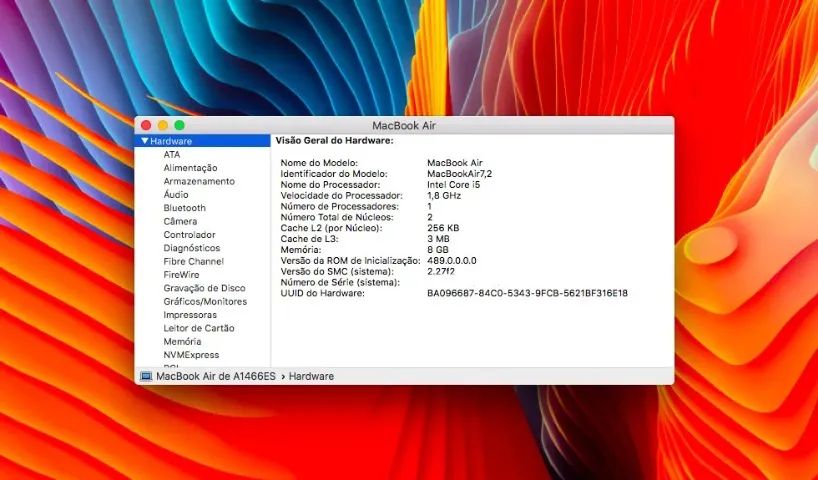The height and width of the screenshot is (480, 818).
Task: Click the '1,8 GHz' processor speed value
Action: point(444,196)
